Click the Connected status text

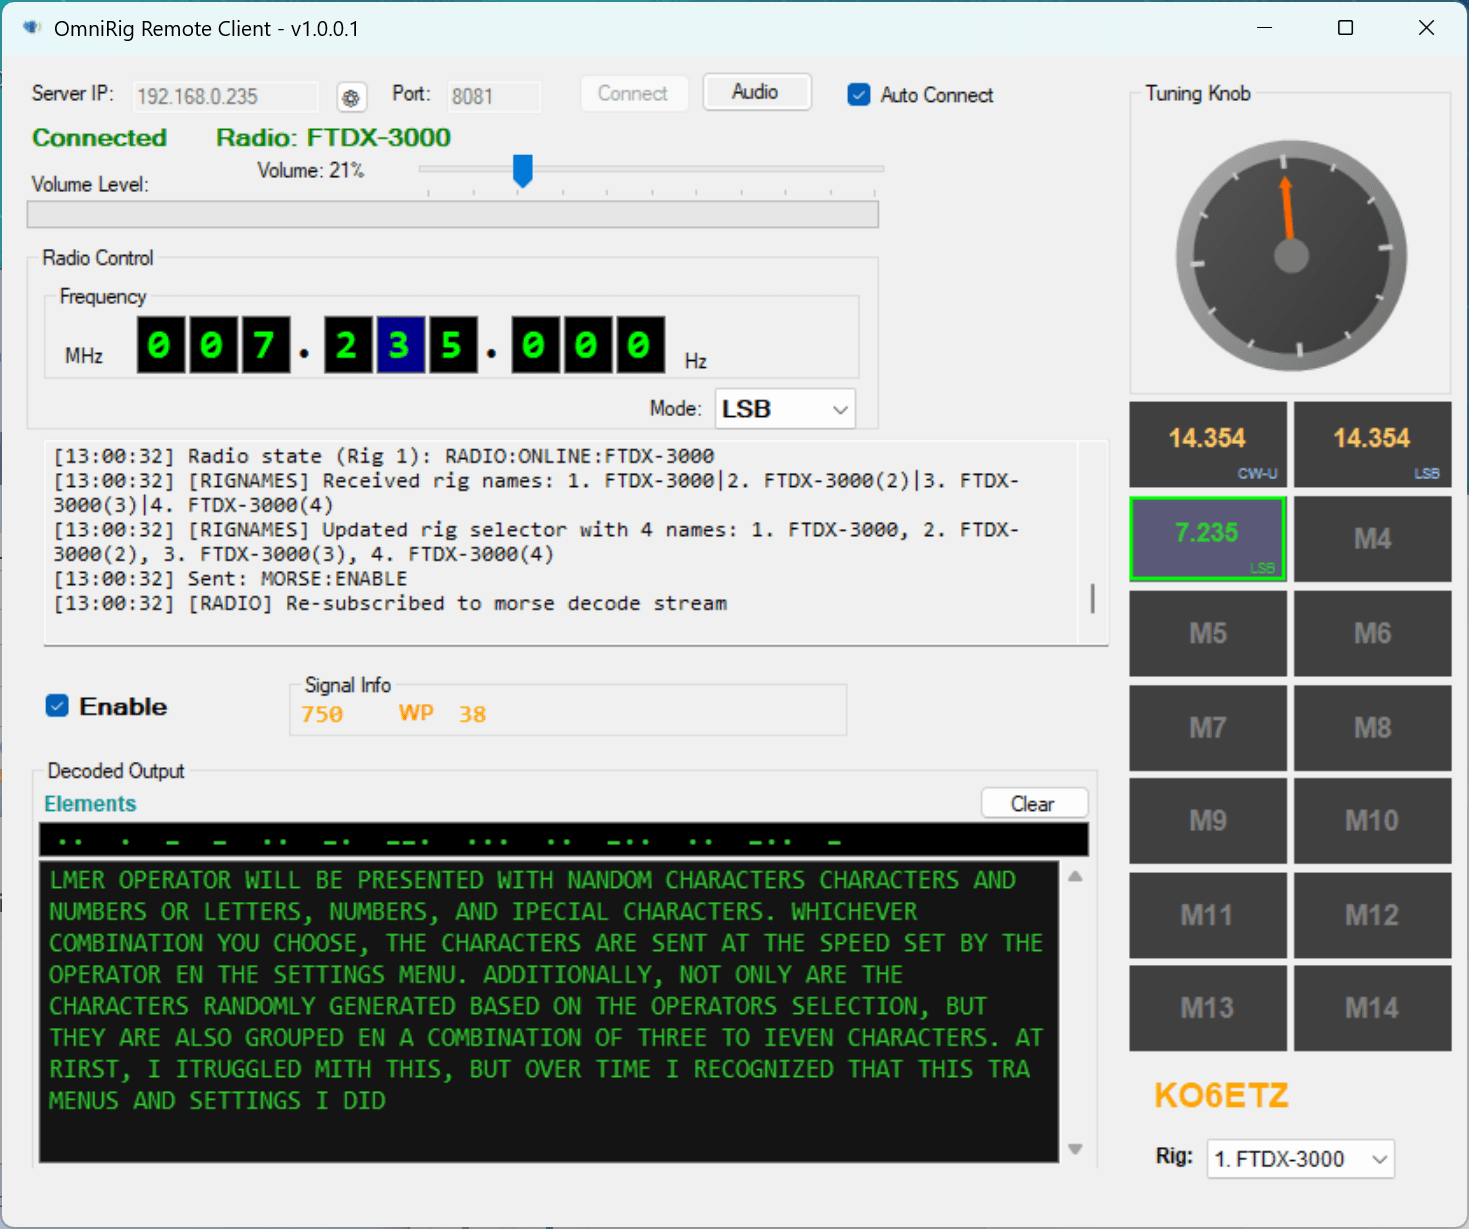coord(99,138)
